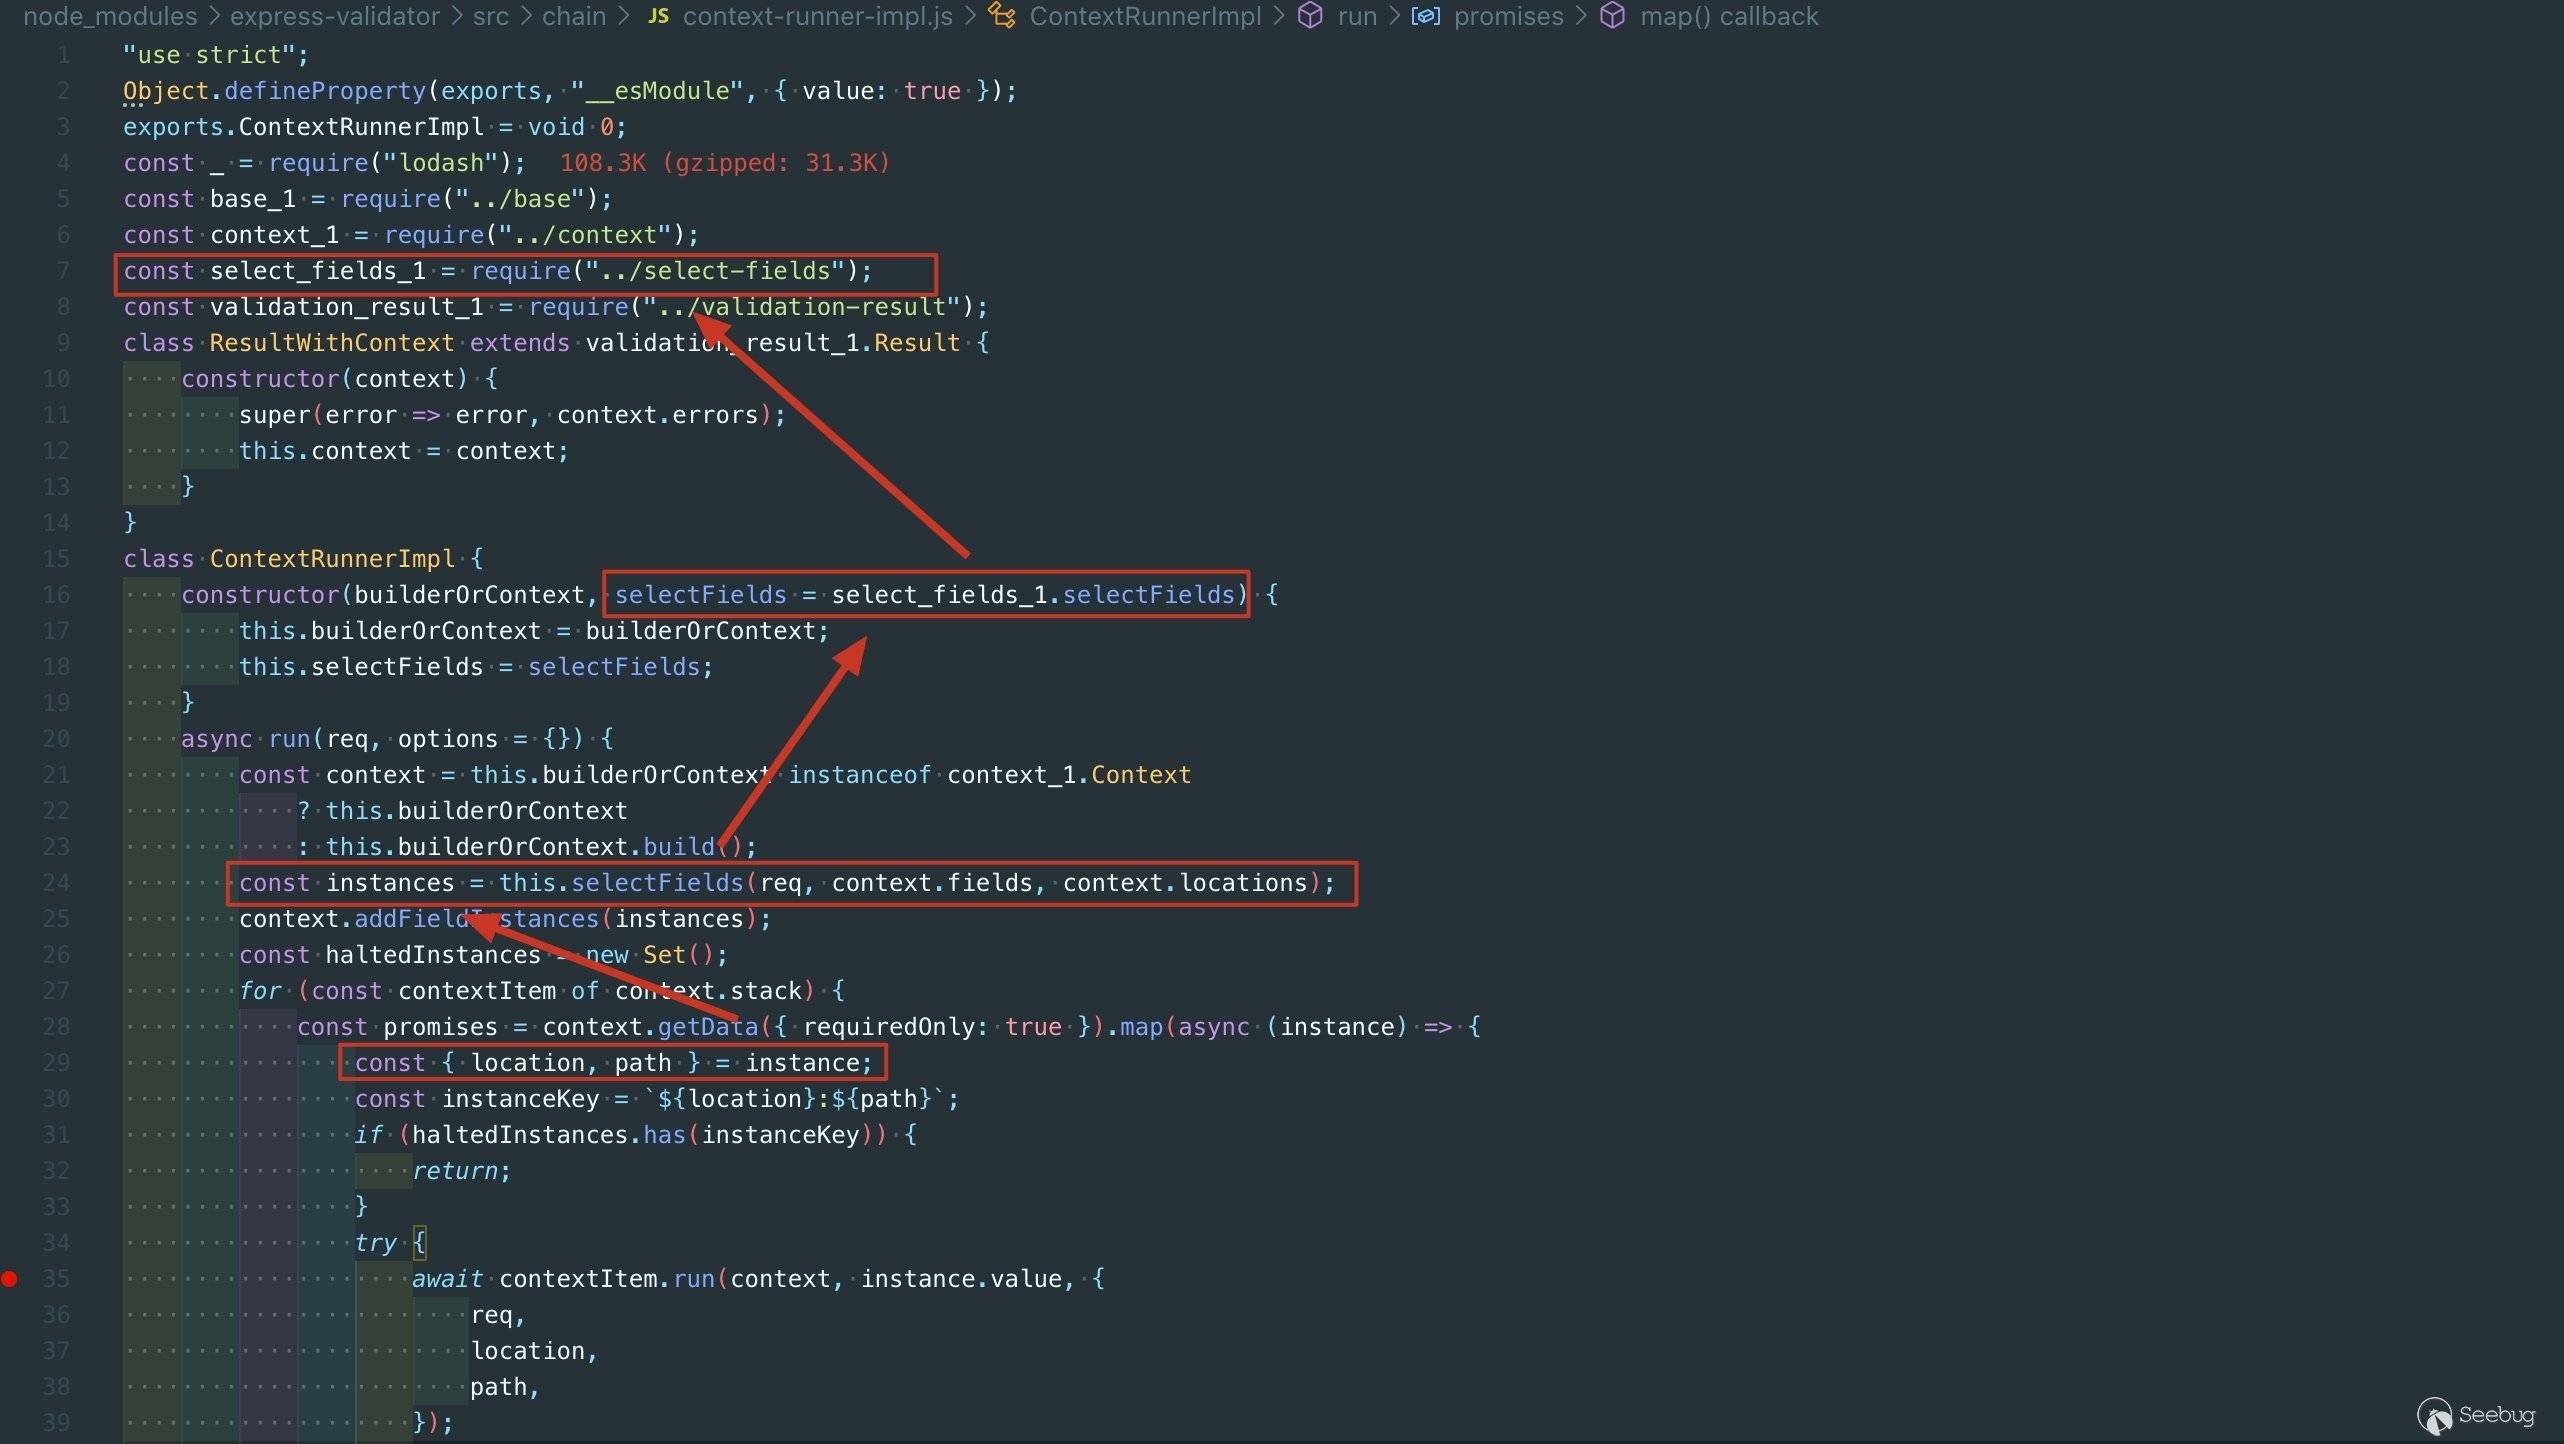Open the express-validator breadcrumb dropdown

coord(334,16)
